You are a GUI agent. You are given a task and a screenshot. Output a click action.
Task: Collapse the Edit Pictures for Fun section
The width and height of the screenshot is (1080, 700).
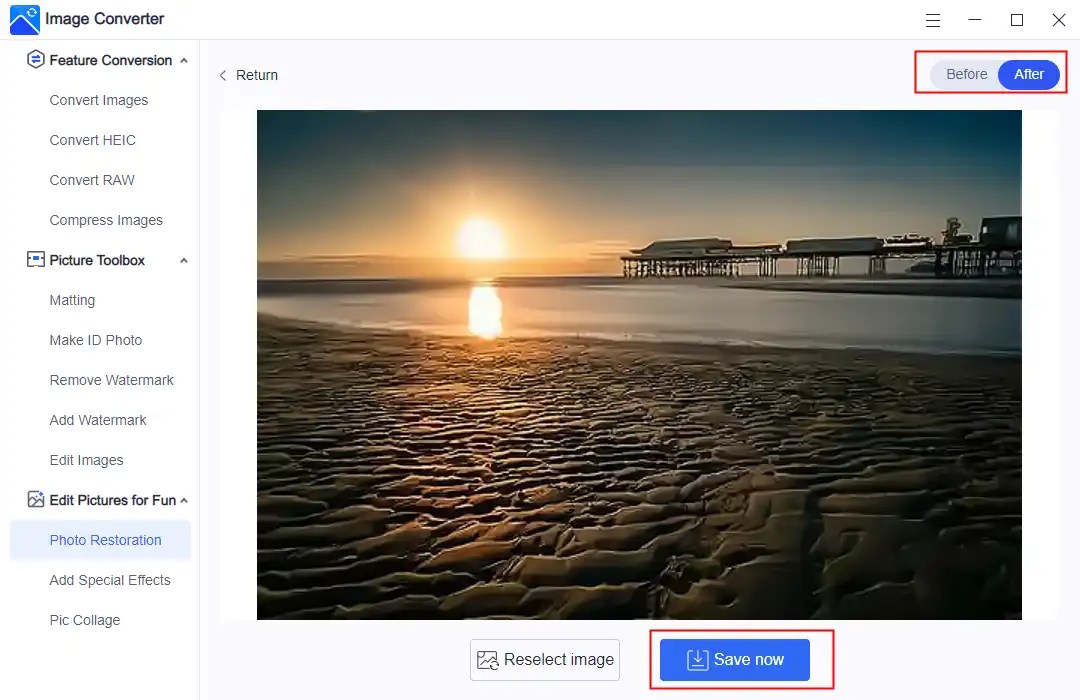(x=183, y=500)
